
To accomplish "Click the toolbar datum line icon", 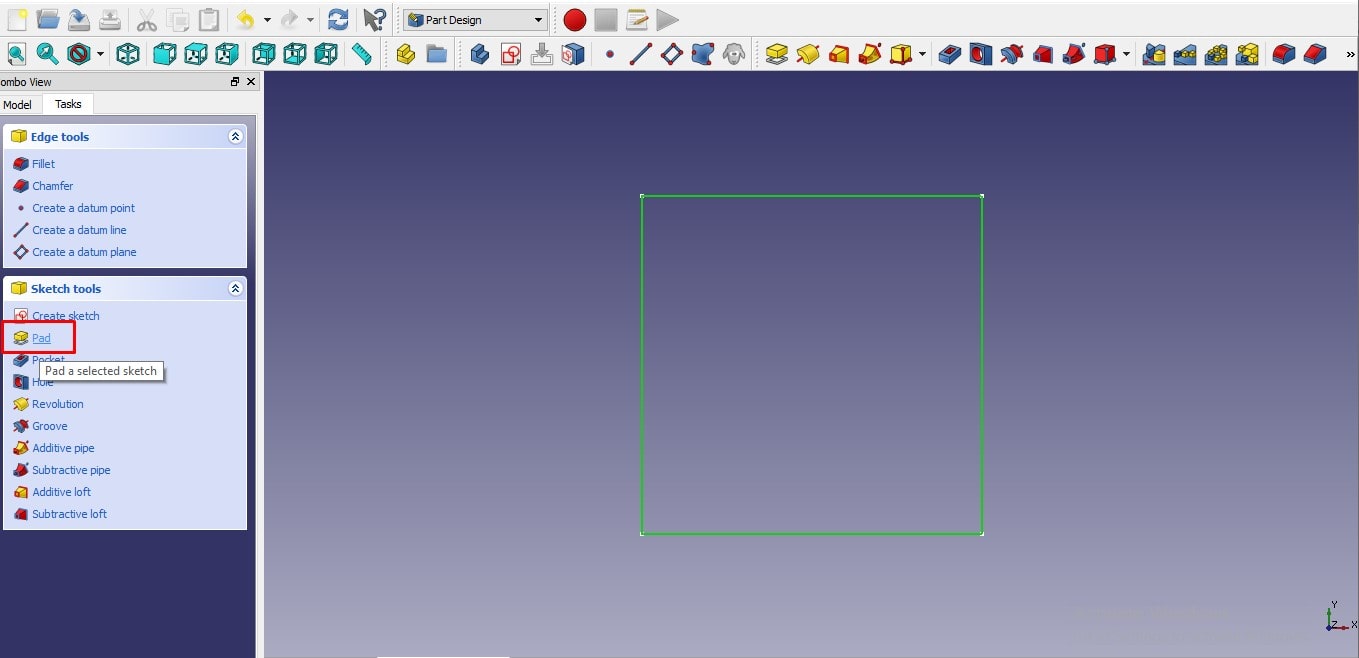I will click(x=641, y=54).
